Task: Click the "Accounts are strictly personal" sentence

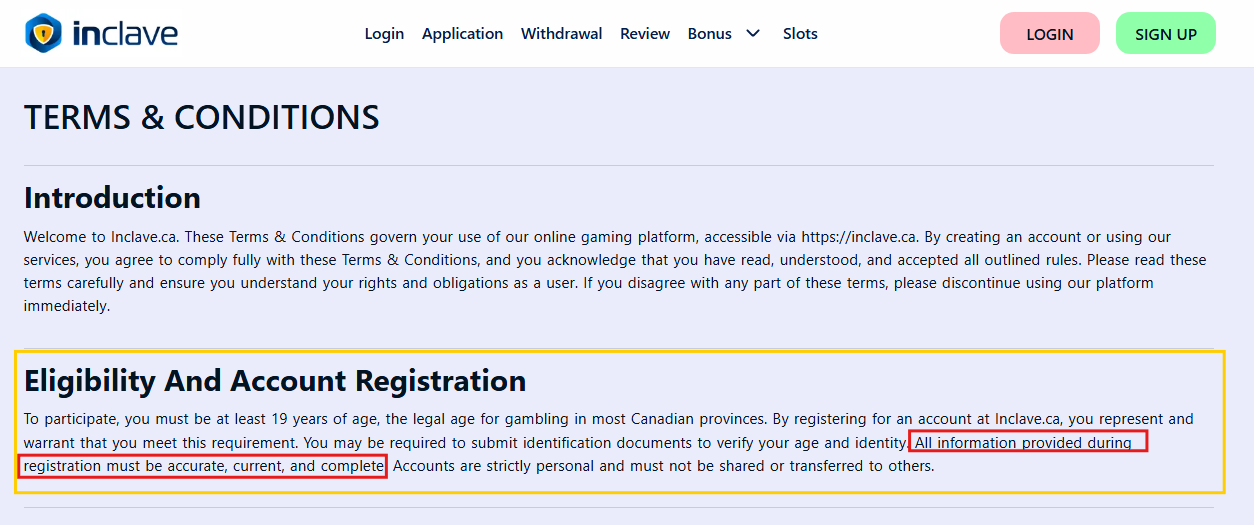Action: point(663,466)
